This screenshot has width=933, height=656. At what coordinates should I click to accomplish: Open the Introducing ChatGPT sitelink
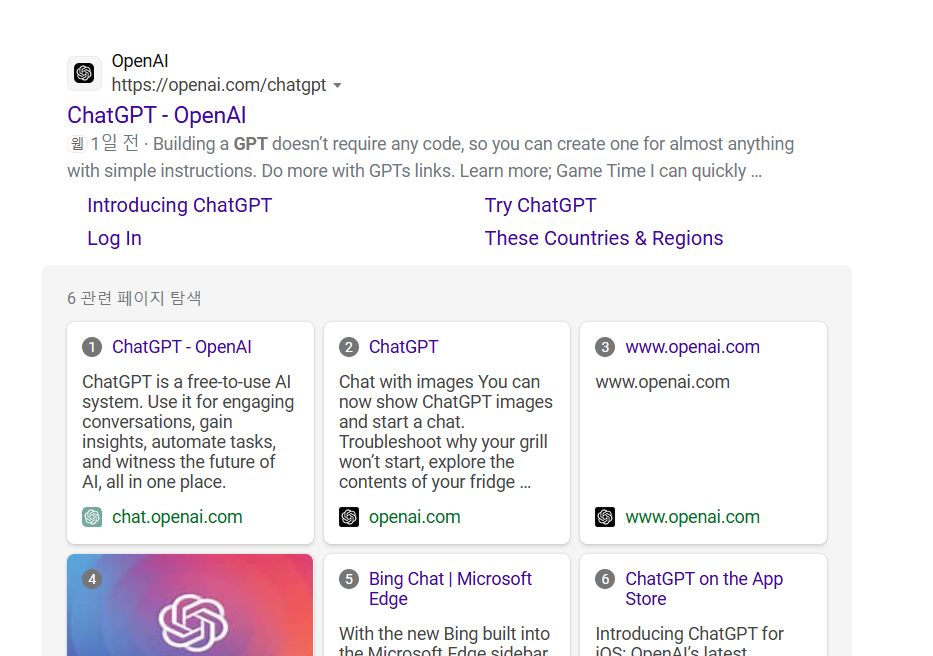(180, 205)
